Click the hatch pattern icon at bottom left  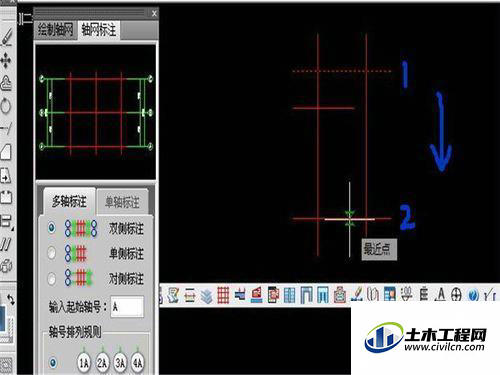pos(6,365)
